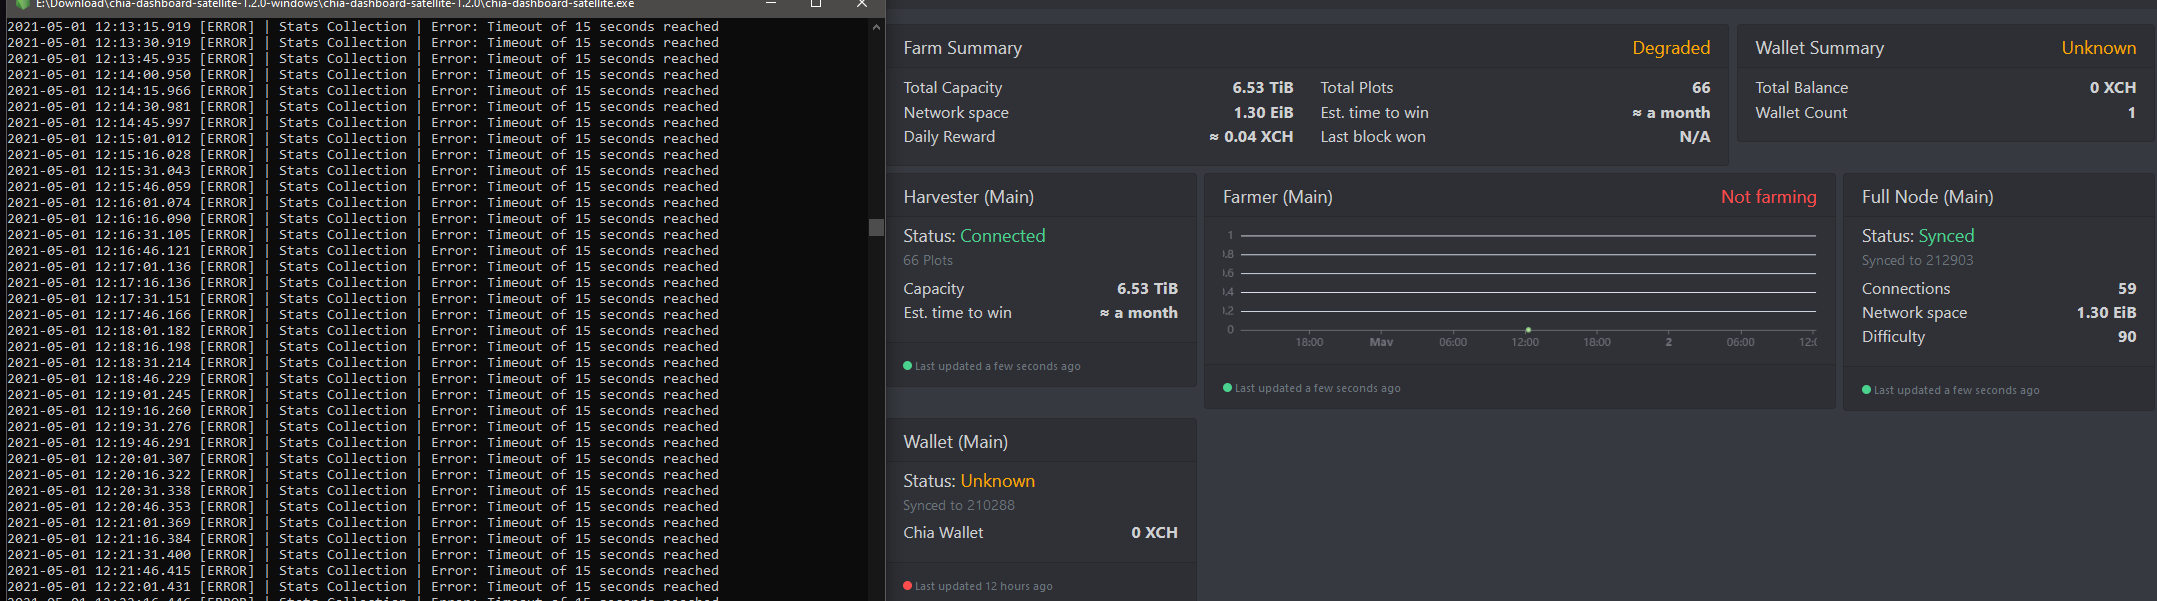Toggle the Synced status in Full Node panel

coord(1946,235)
